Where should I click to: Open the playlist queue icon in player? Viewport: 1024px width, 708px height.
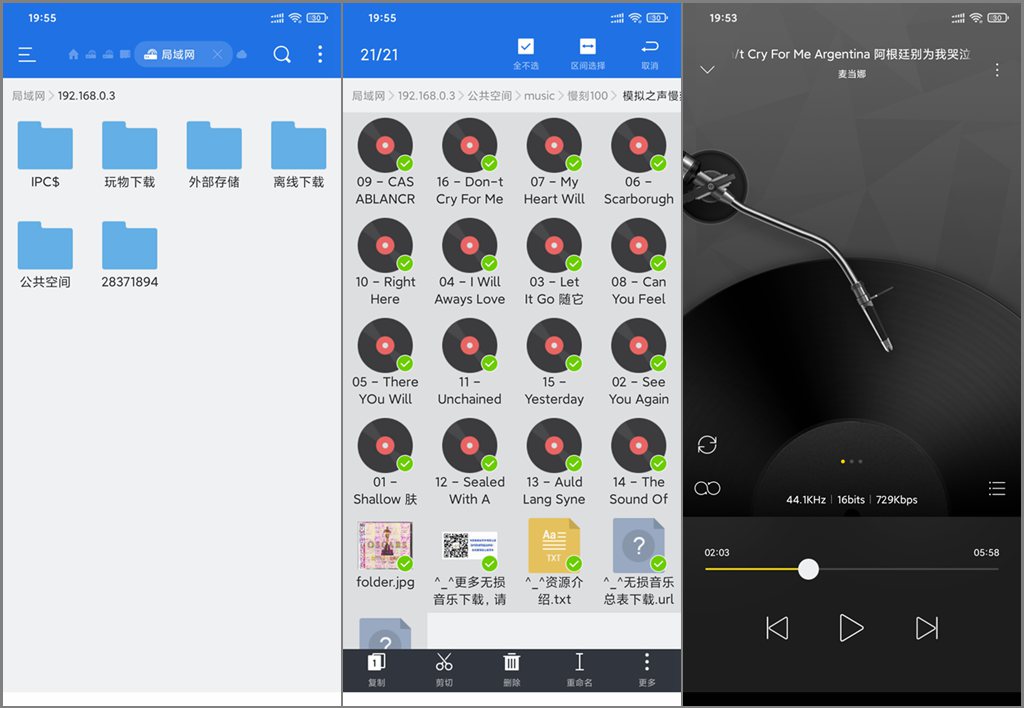tap(997, 488)
